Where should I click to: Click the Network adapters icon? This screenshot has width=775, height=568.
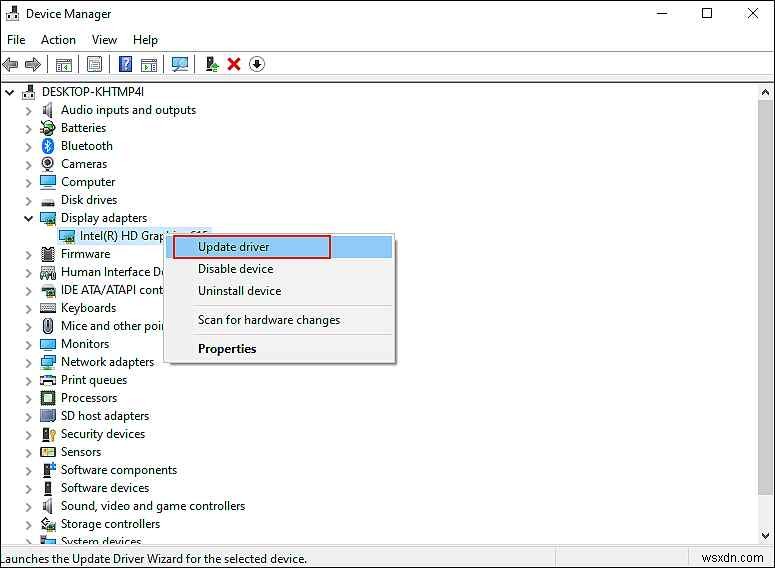pyautogui.click(x=48, y=362)
